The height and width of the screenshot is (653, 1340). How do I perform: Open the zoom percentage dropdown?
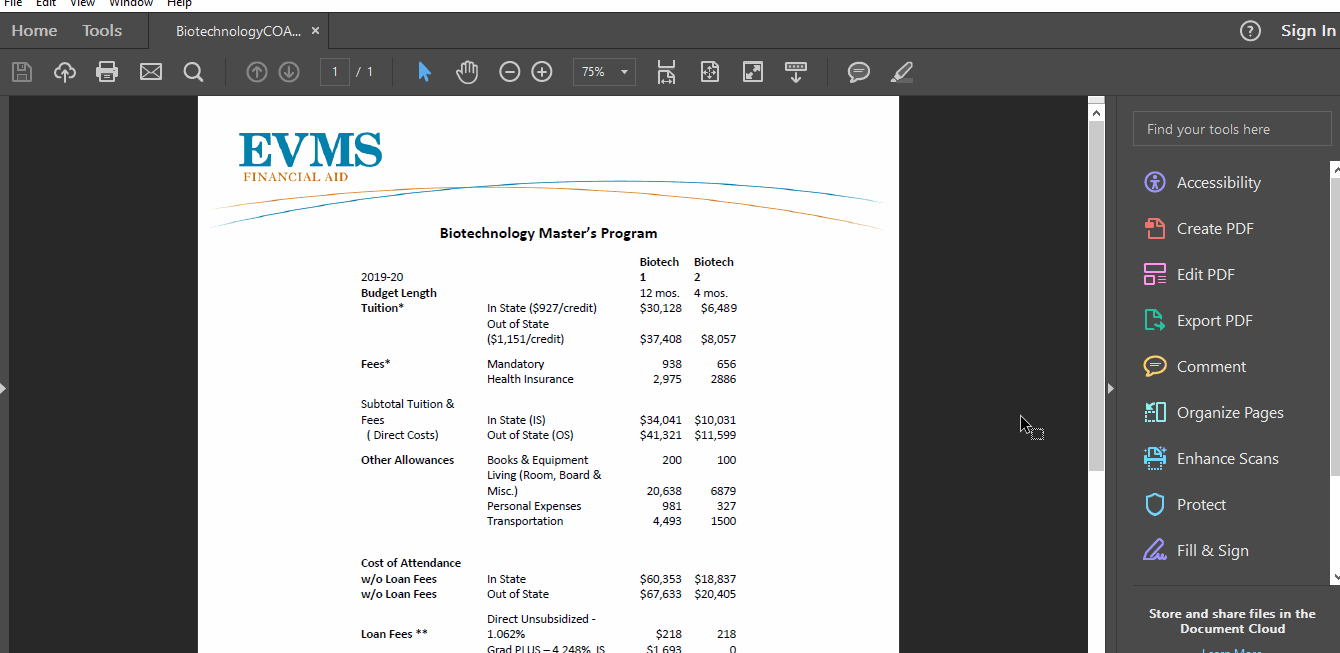click(604, 71)
